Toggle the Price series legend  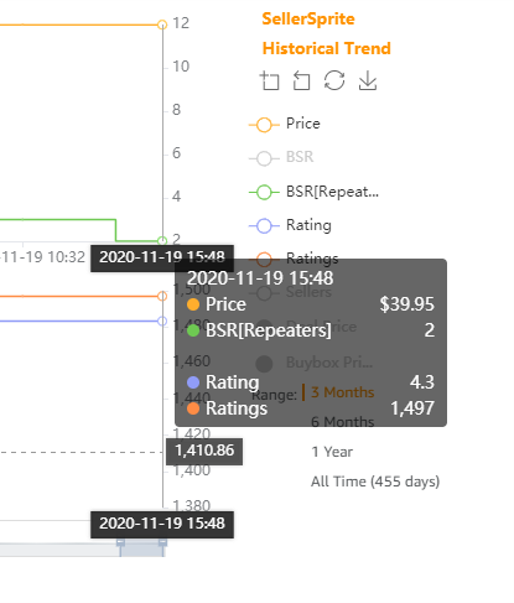pyautogui.click(x=284, y=124)
